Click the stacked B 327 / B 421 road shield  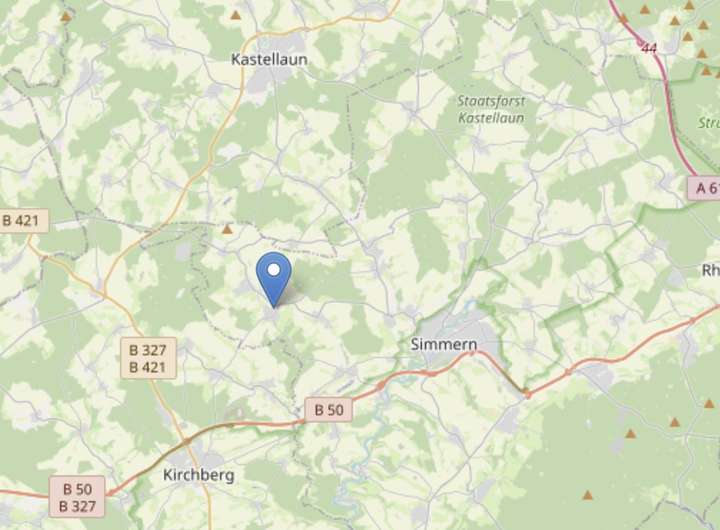[x=148, y=358]
